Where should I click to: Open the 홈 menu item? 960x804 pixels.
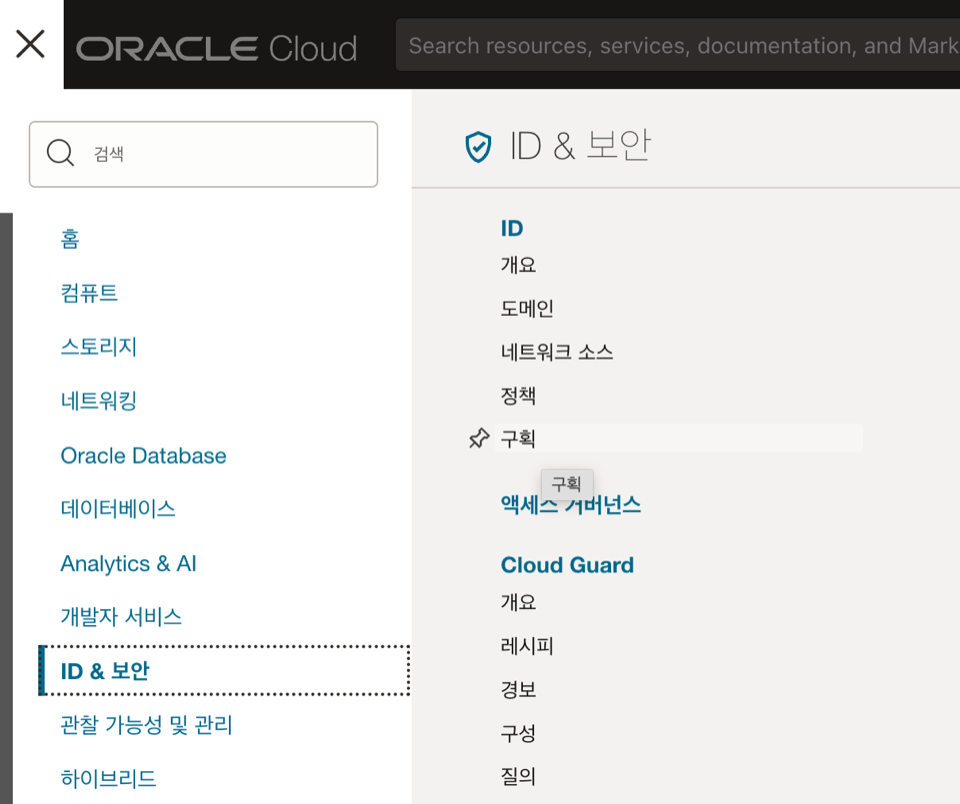[70, 239]
